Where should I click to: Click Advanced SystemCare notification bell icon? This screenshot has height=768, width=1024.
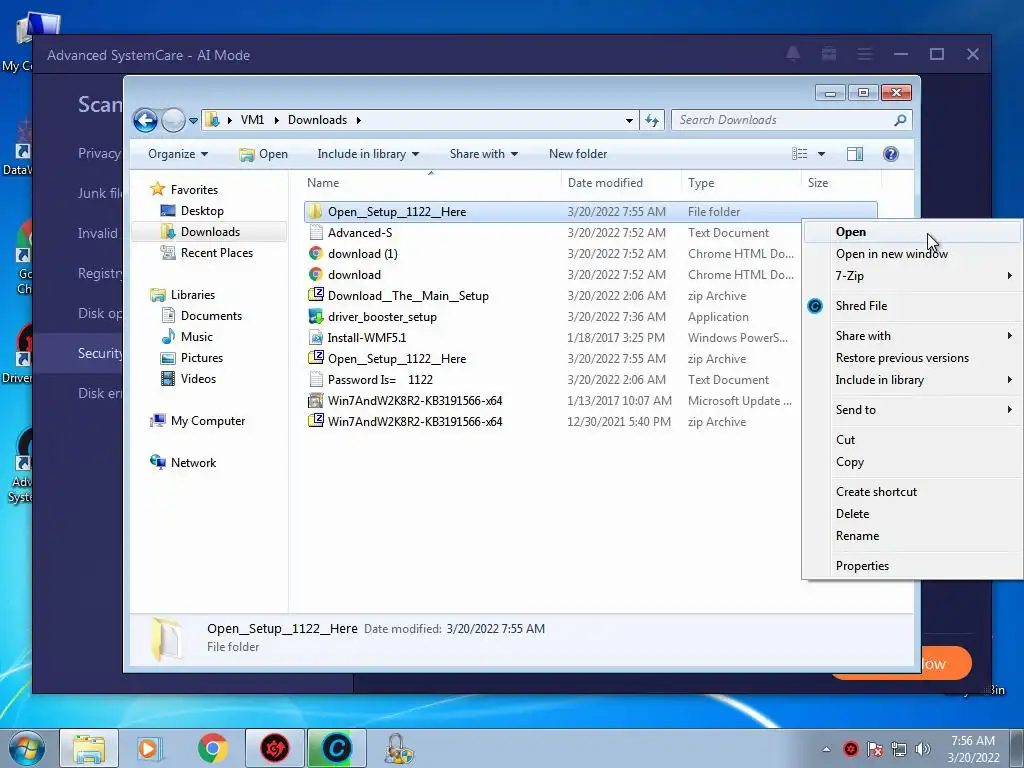tap(793, 54)
